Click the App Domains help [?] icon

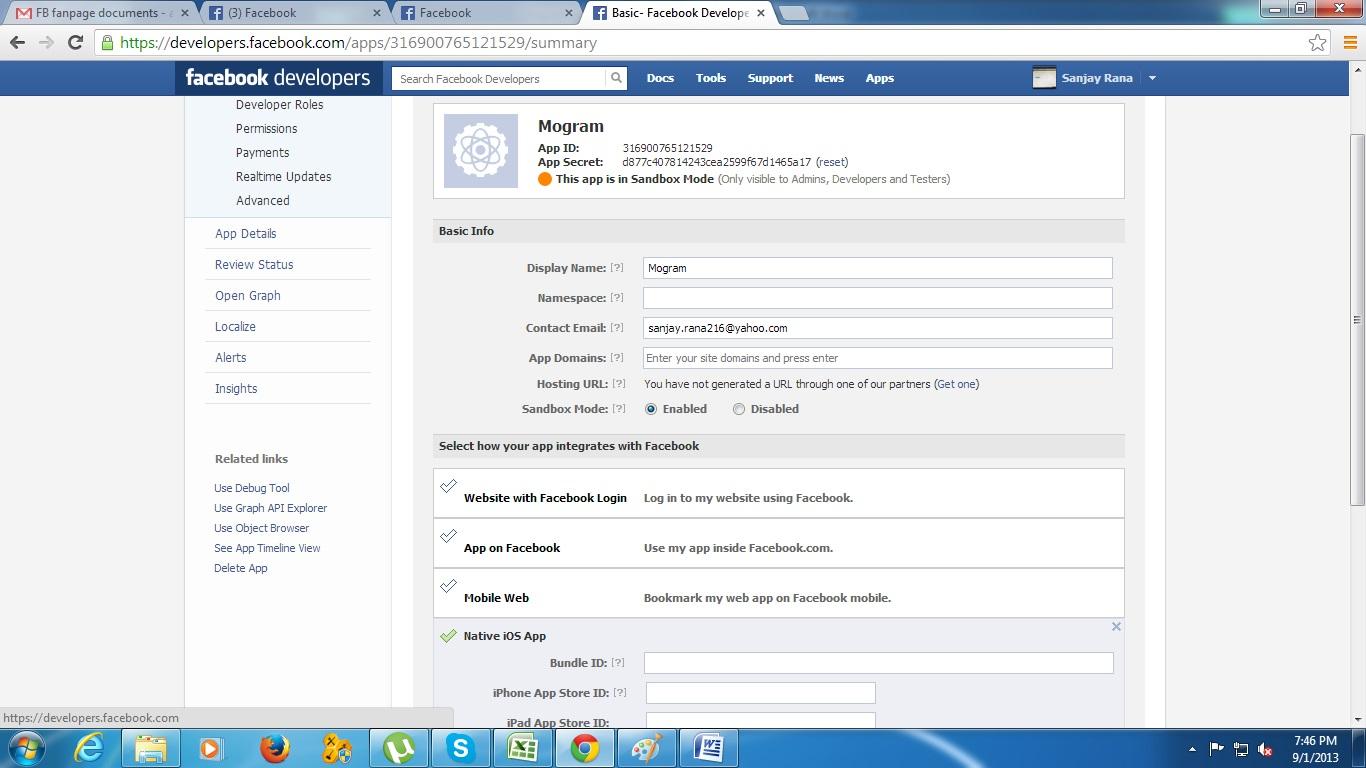pos(617,358)
